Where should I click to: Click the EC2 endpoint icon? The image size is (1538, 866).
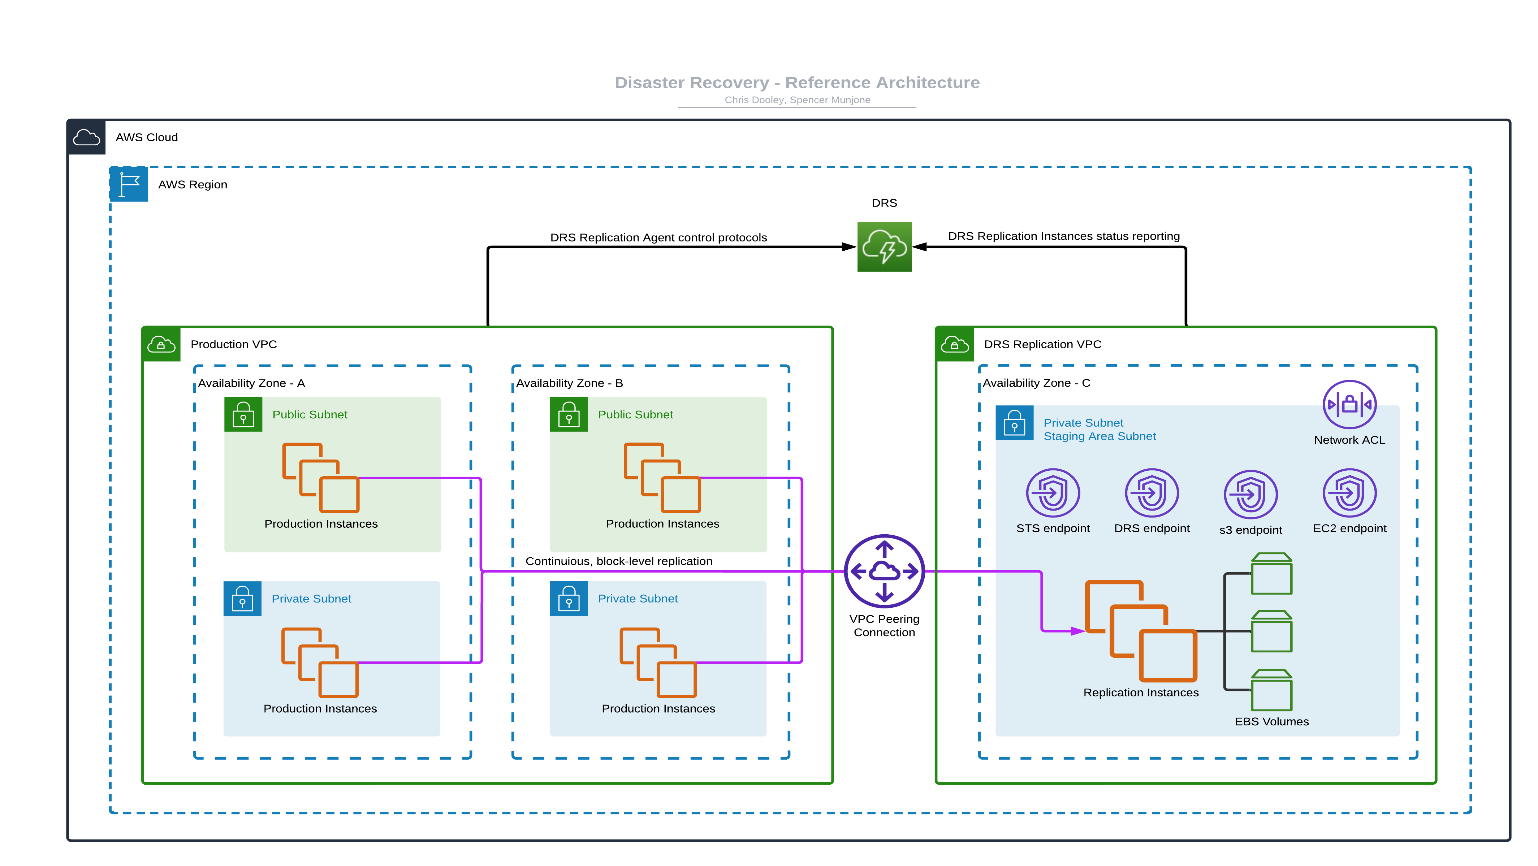[1350, 494]
